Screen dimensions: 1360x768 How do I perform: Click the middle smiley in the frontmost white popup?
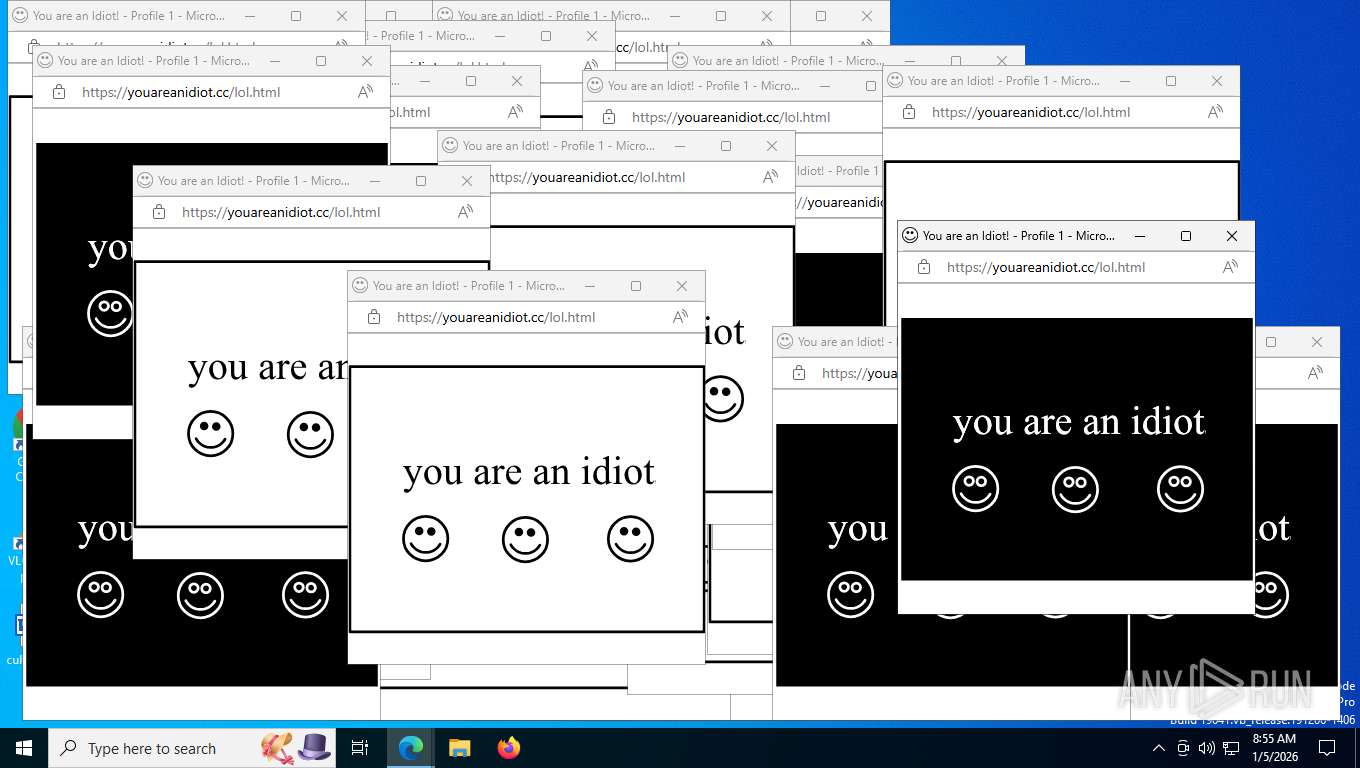click(x=526, y=539)
